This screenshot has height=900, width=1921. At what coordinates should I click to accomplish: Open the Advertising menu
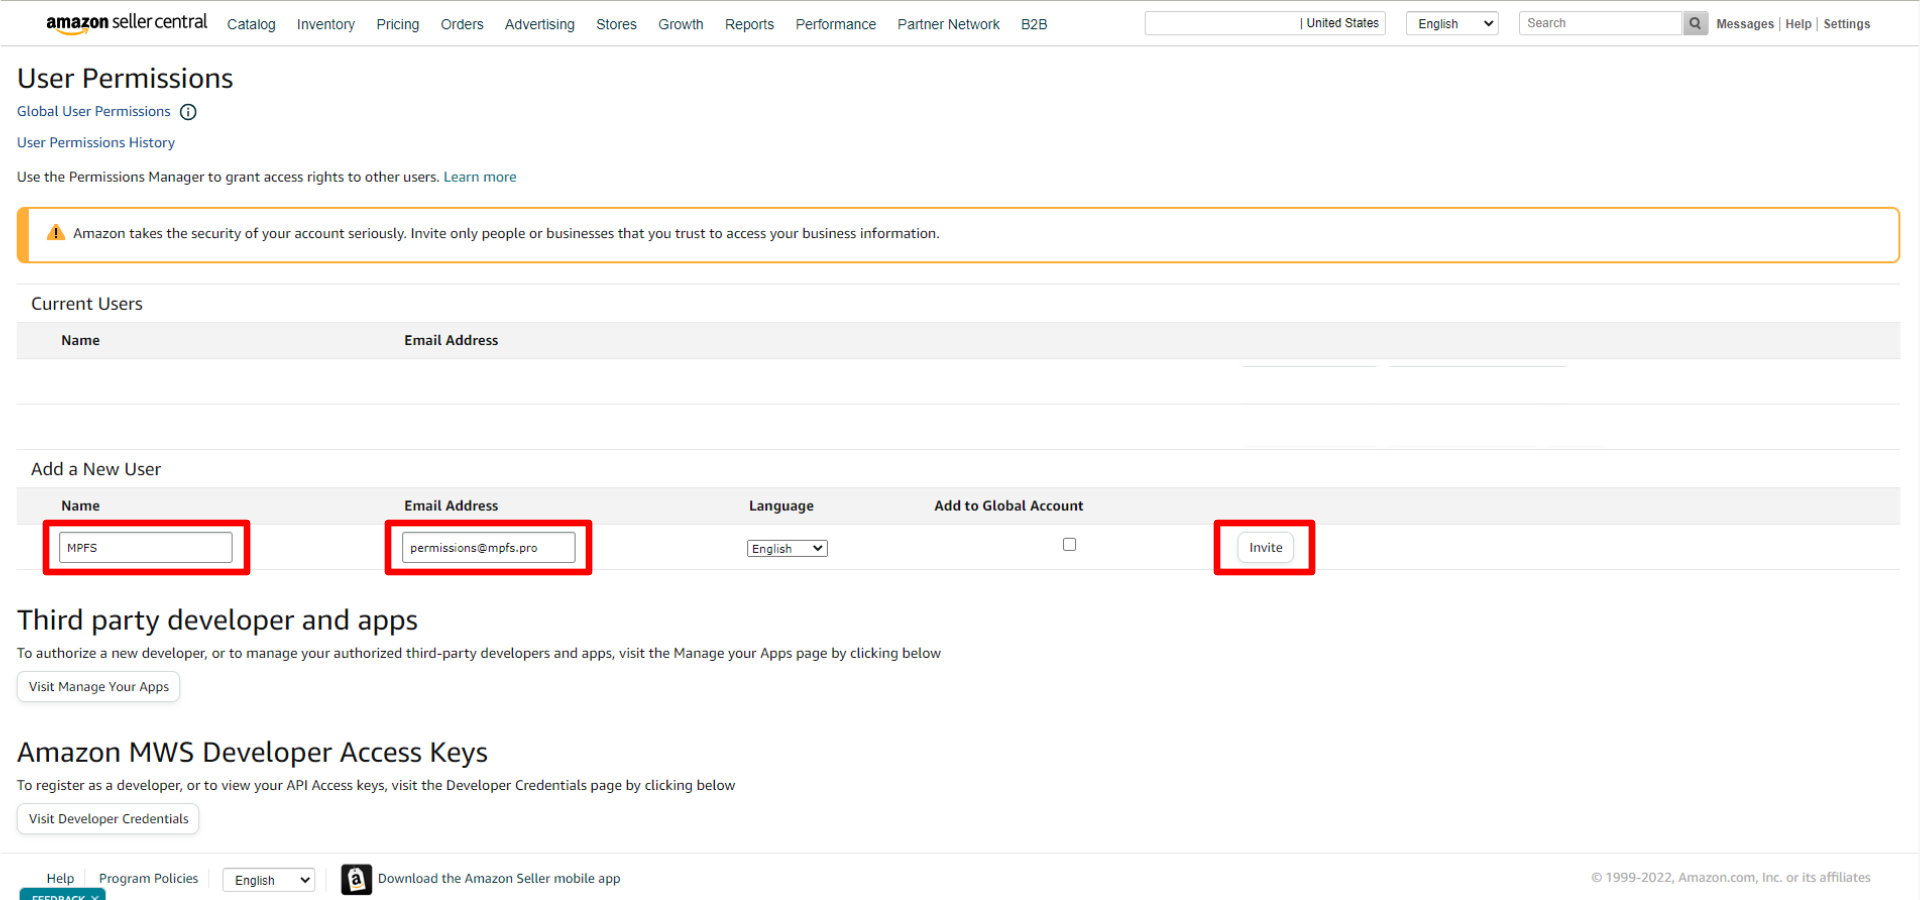(540, 24)
